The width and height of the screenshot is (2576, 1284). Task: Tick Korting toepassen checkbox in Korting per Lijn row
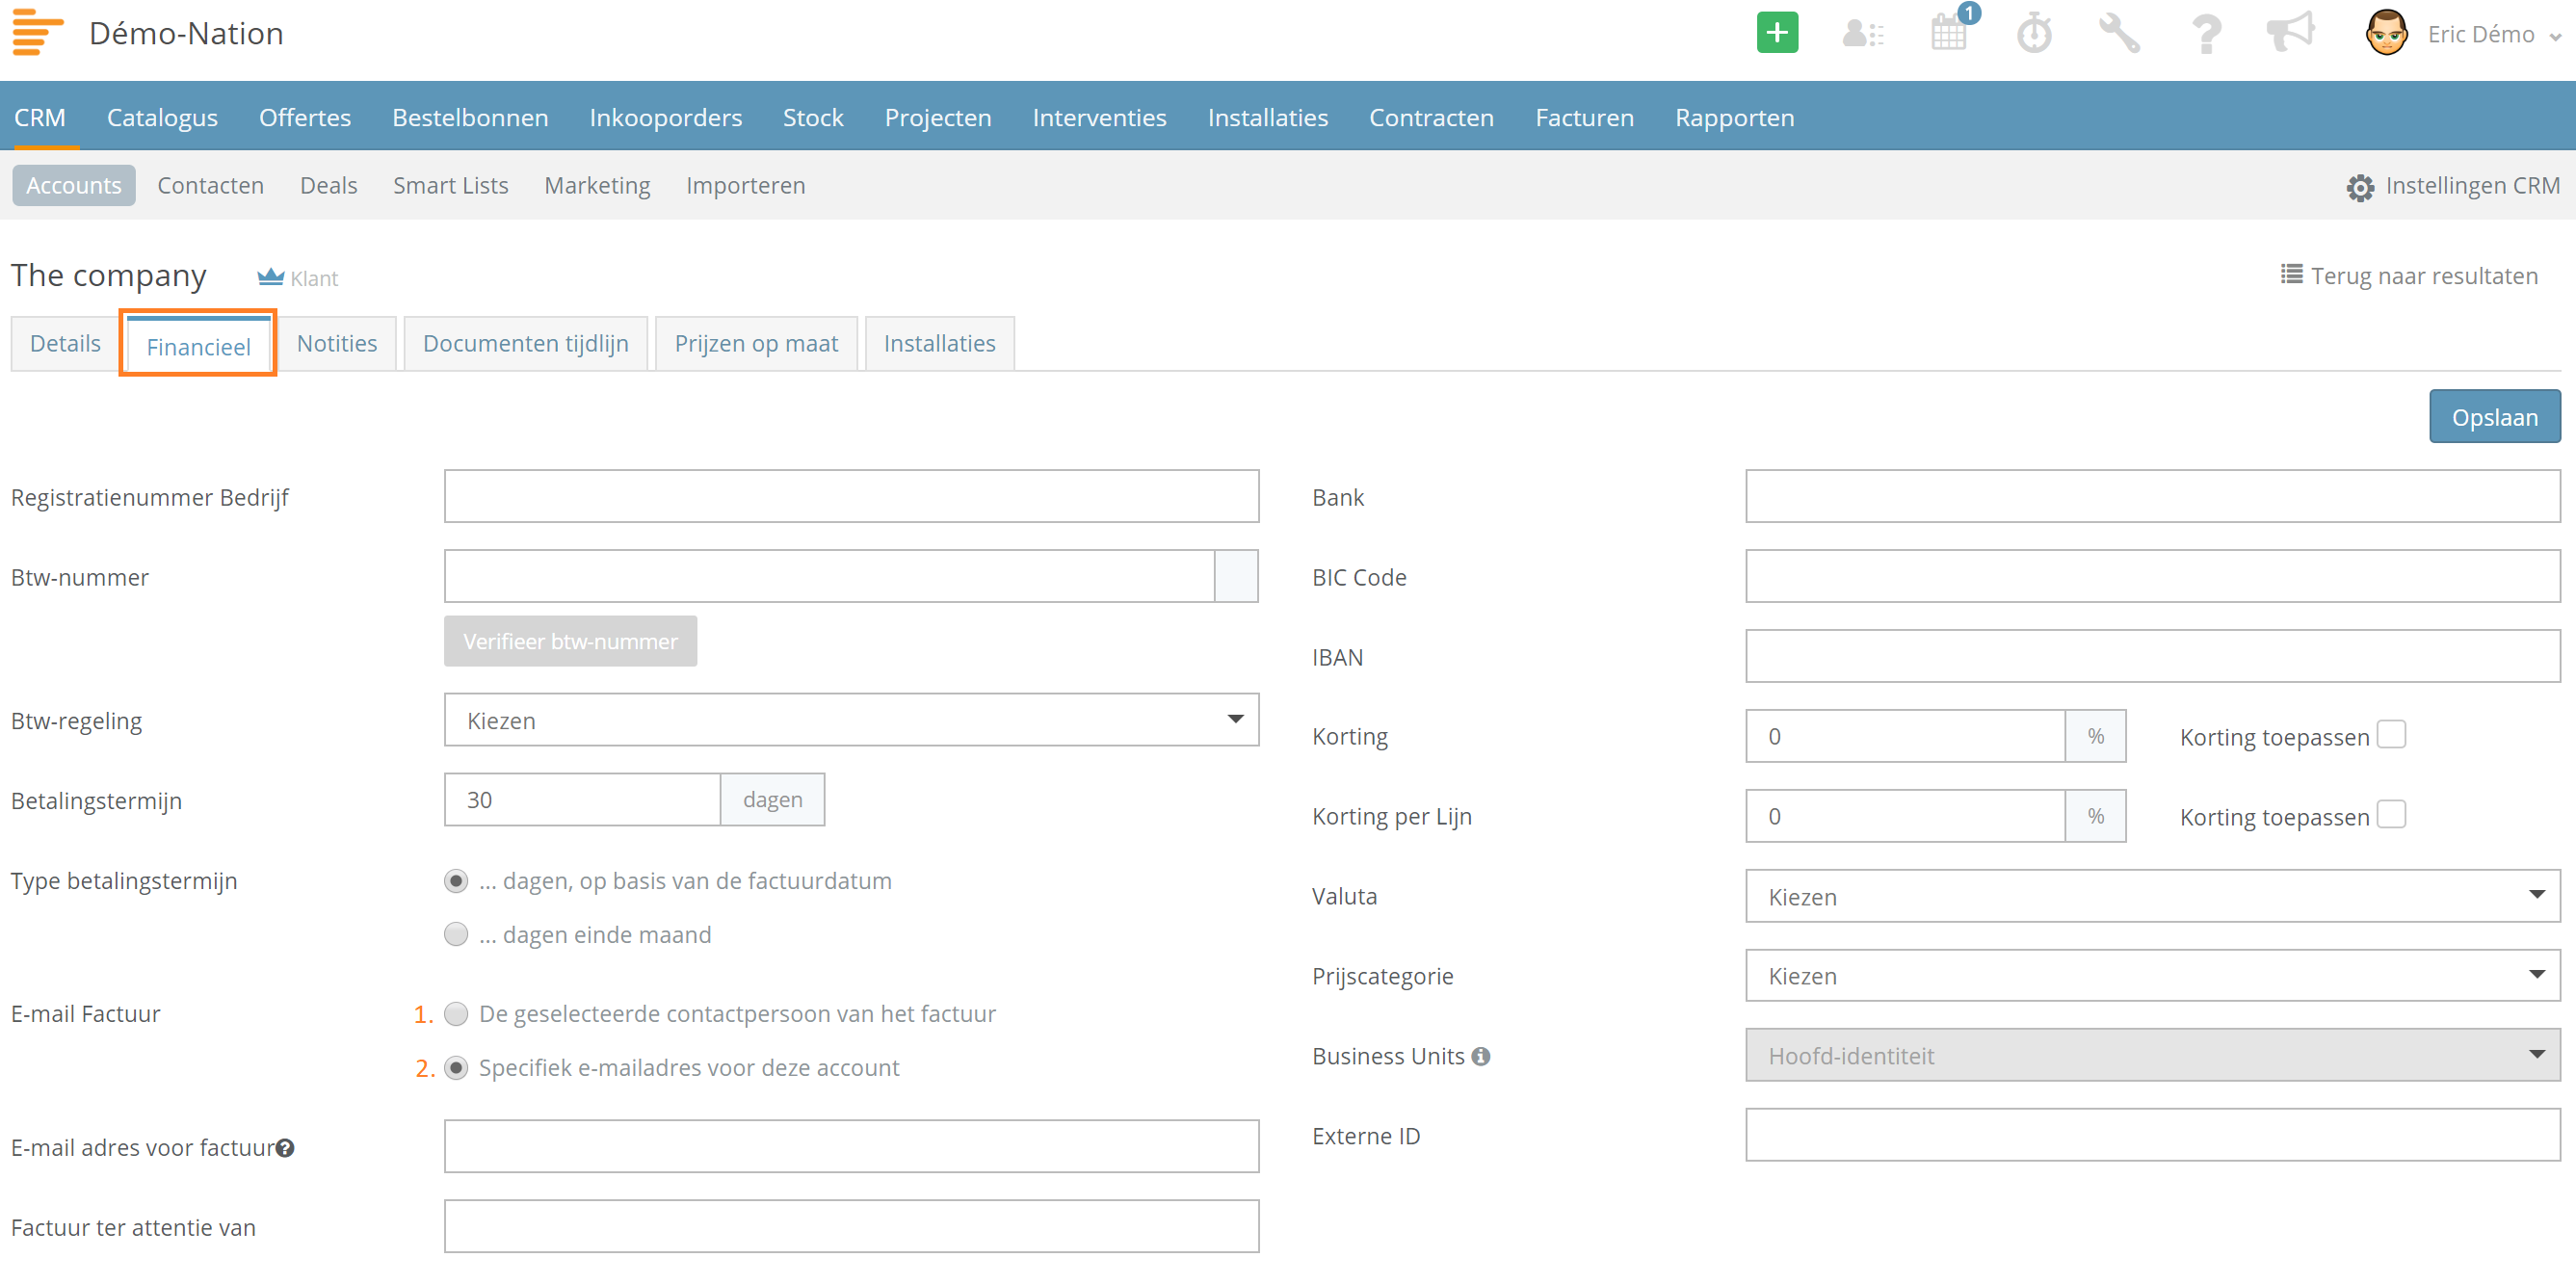pyautogui.click(x=2391, y=815)
